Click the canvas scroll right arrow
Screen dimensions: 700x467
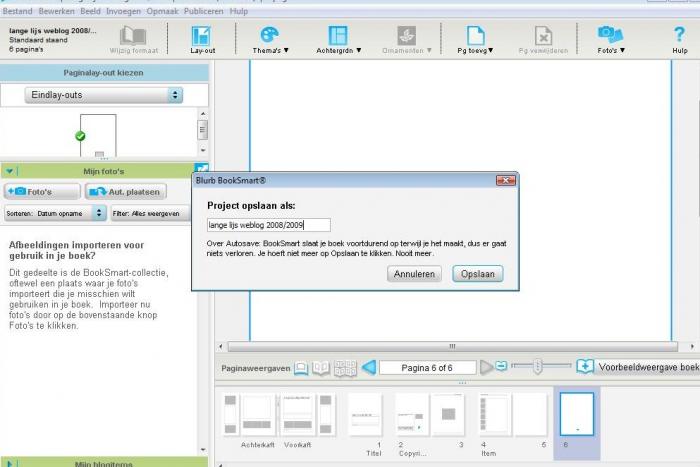tap(692, 346)
